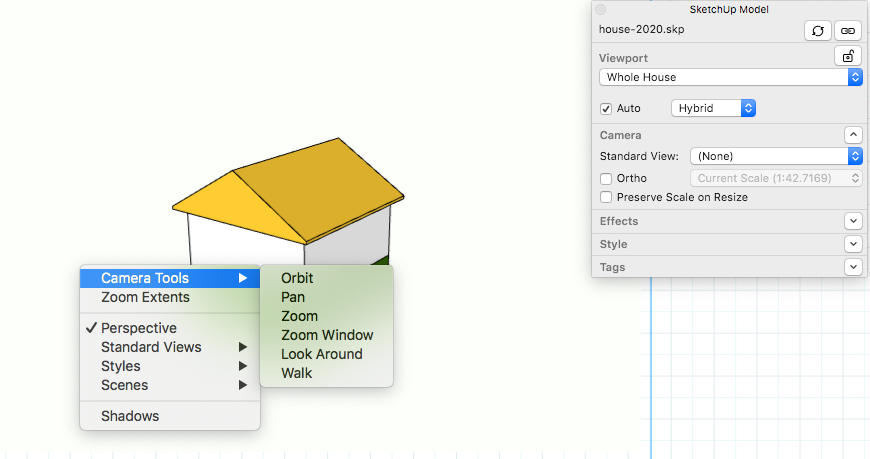
Task: Toggle the viewport camera lock icon
Action: pyautogui.click(x=847, y=57)
